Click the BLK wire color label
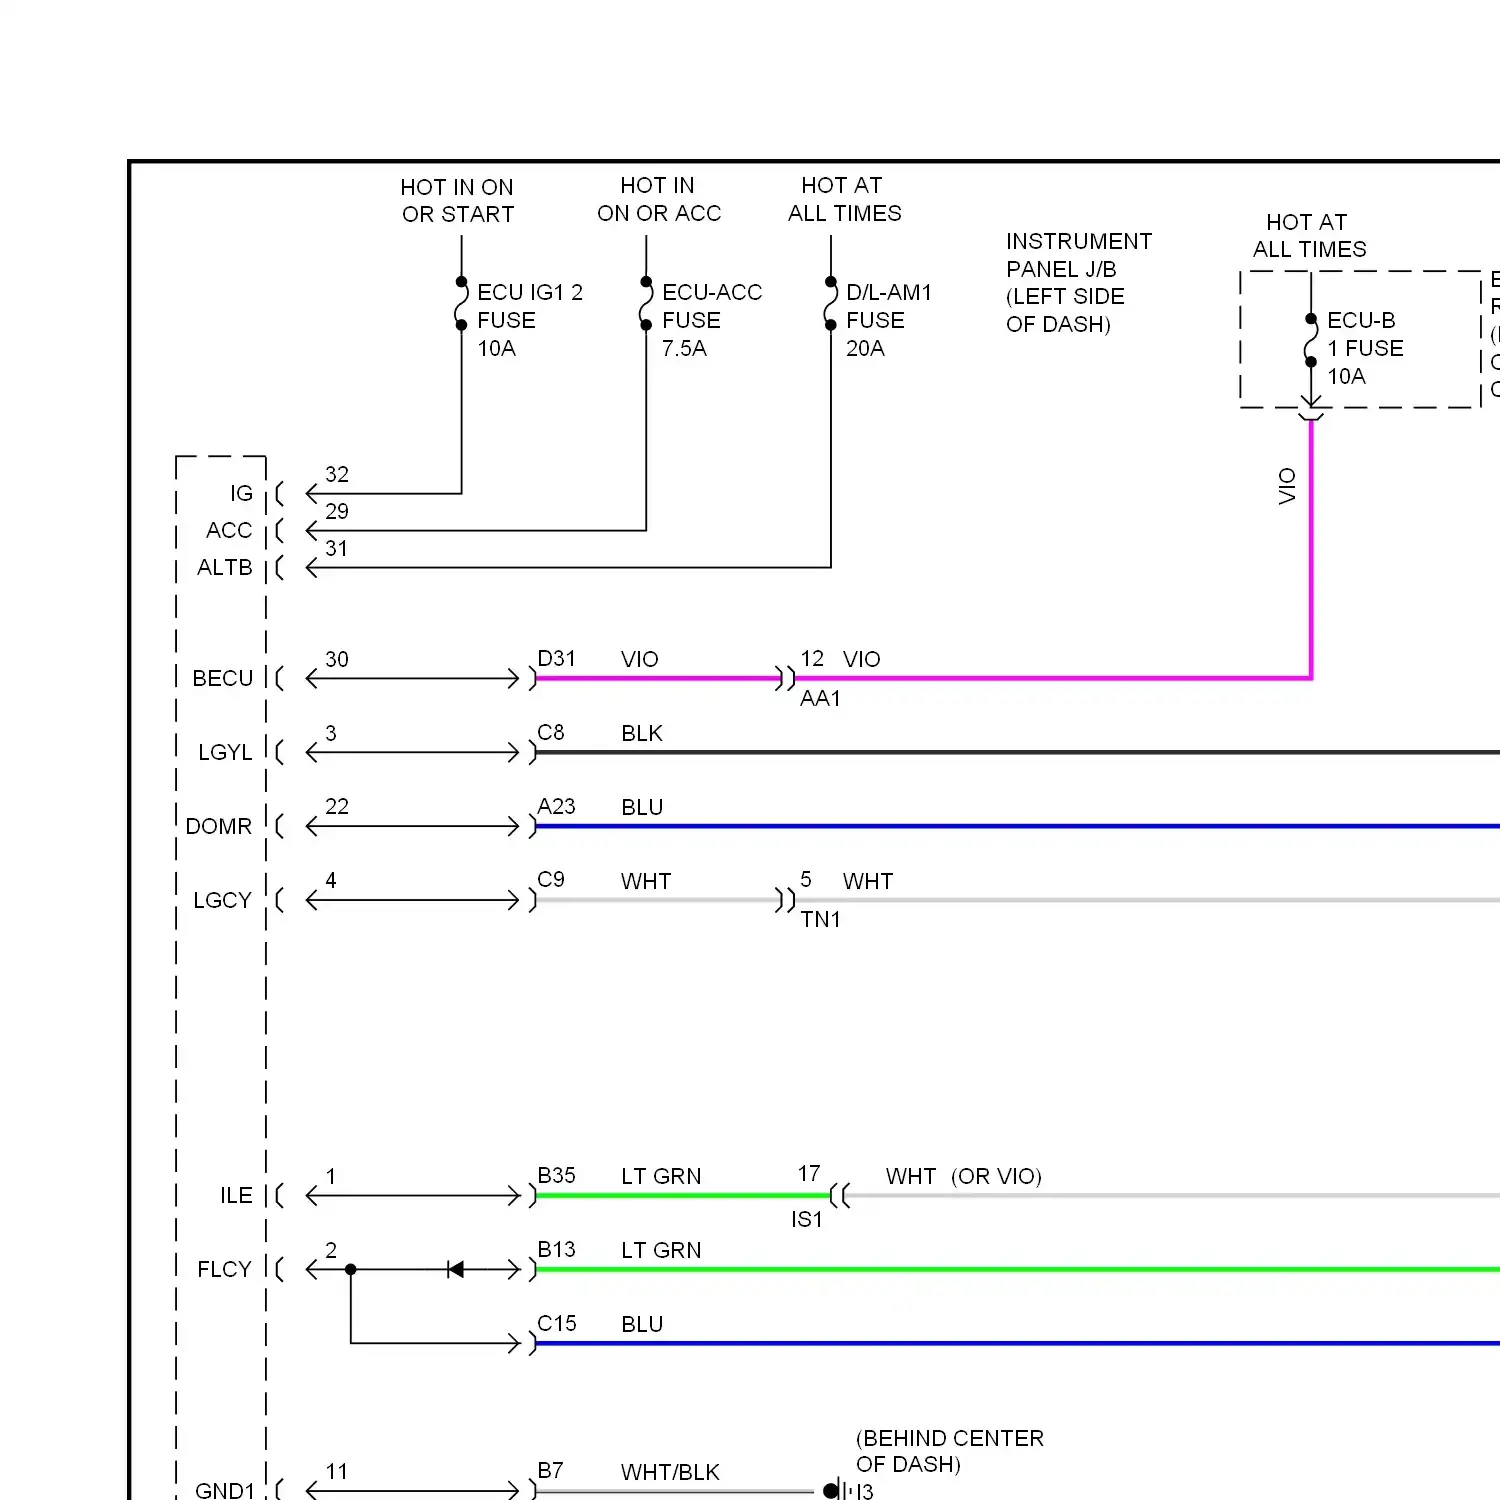This screenshot has width=1500, height=1500. [x=642, y=733]
